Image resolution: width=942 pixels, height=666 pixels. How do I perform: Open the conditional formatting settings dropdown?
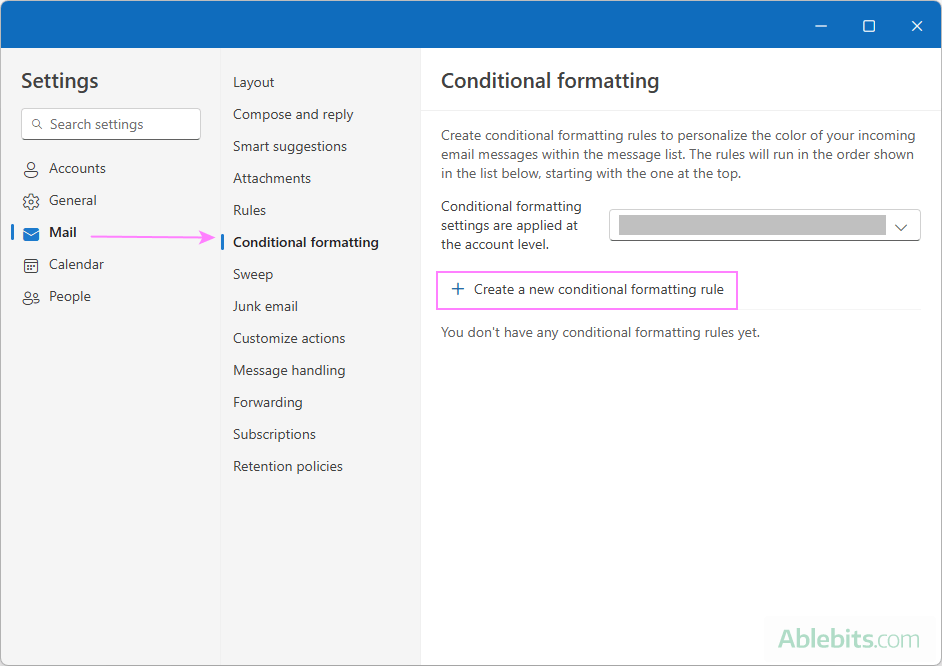click(x=764, y=225)
